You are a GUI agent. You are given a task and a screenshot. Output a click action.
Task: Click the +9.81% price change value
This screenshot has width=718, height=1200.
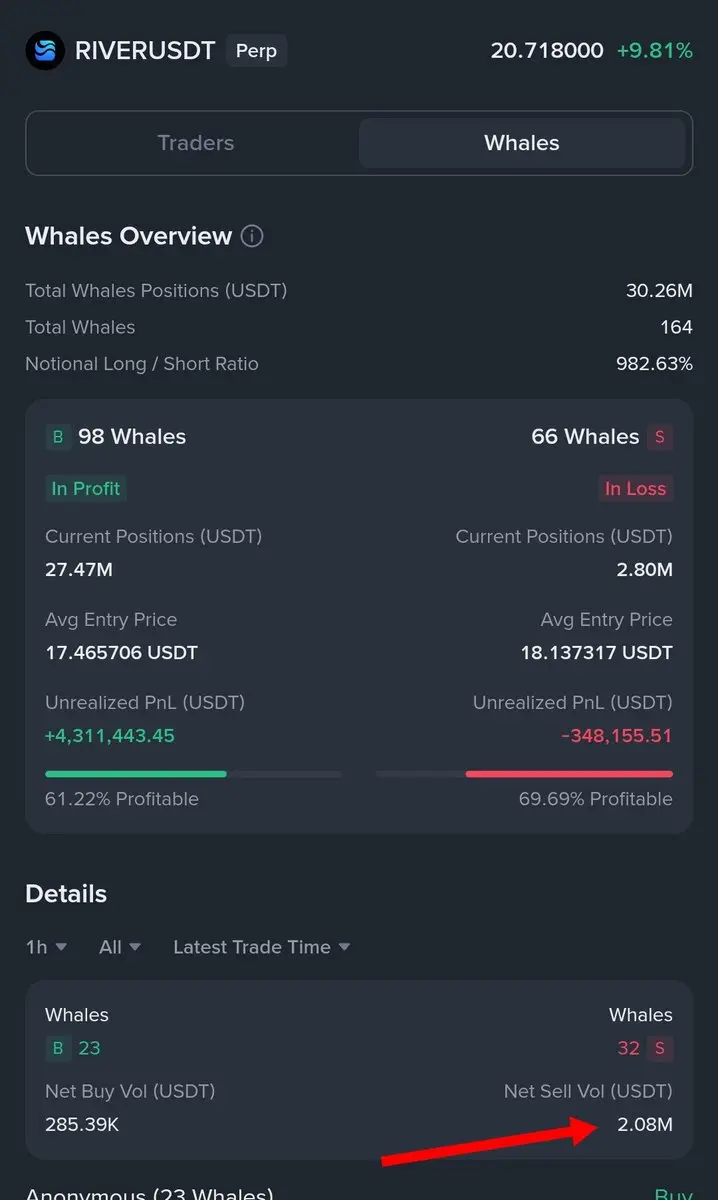tap(654, 51)
